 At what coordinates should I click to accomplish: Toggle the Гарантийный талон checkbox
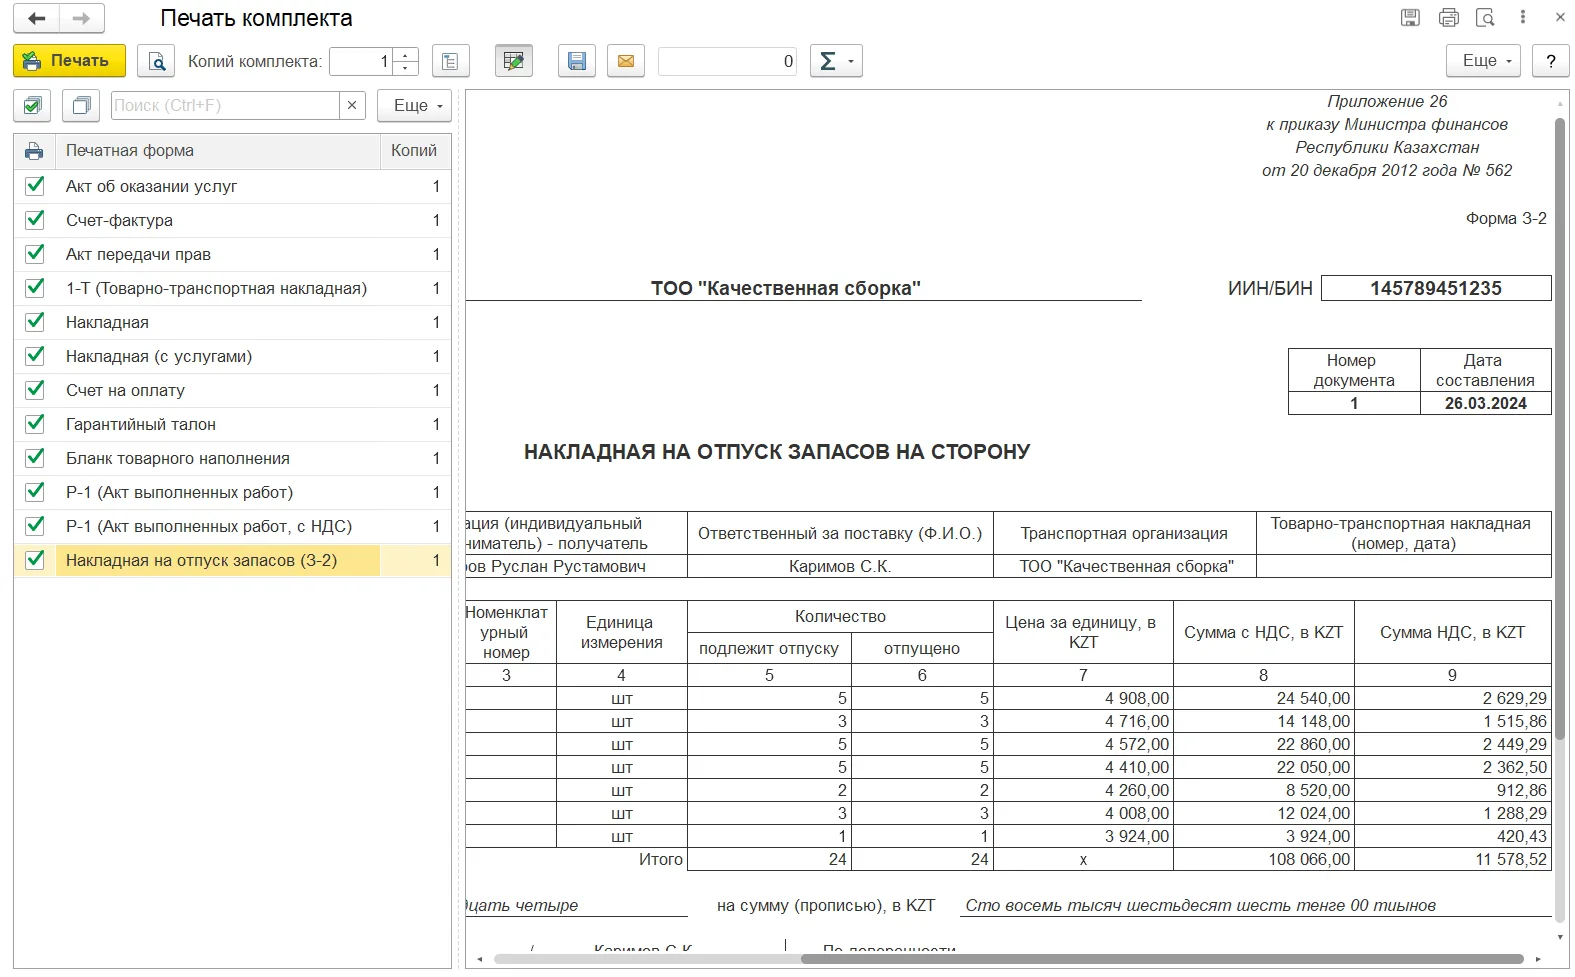tap(35, 424)
